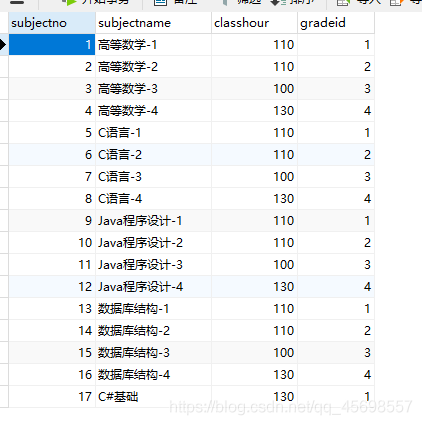
Task: Click gradeid 4 in the 数据库结构-4 row
Action: 336,375
